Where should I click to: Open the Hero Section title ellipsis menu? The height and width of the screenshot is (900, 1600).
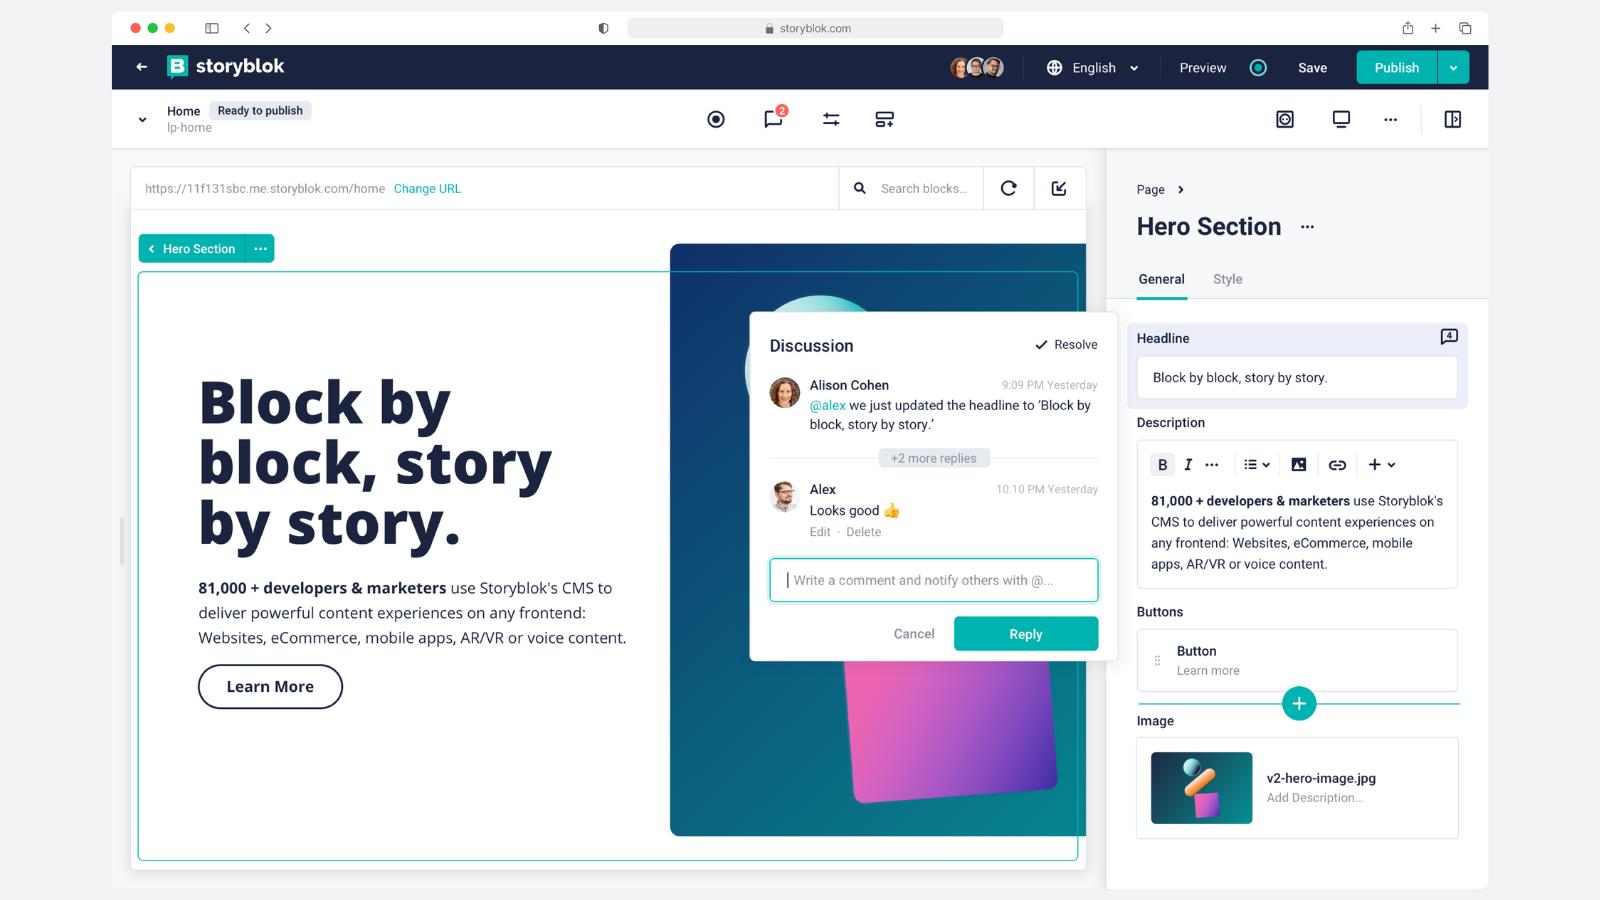coord(1307,227)
